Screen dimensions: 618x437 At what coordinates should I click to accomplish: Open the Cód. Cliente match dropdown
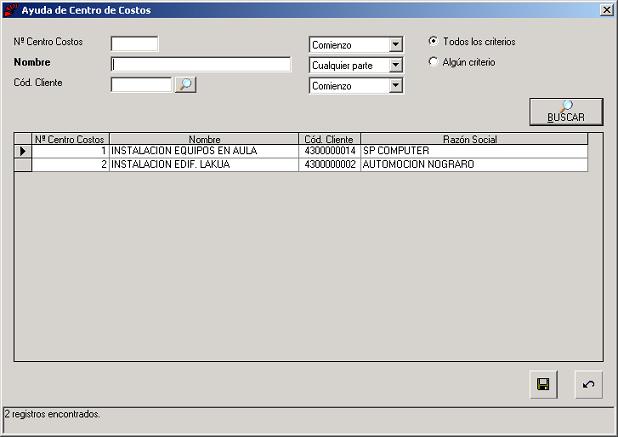click(395, 86)
